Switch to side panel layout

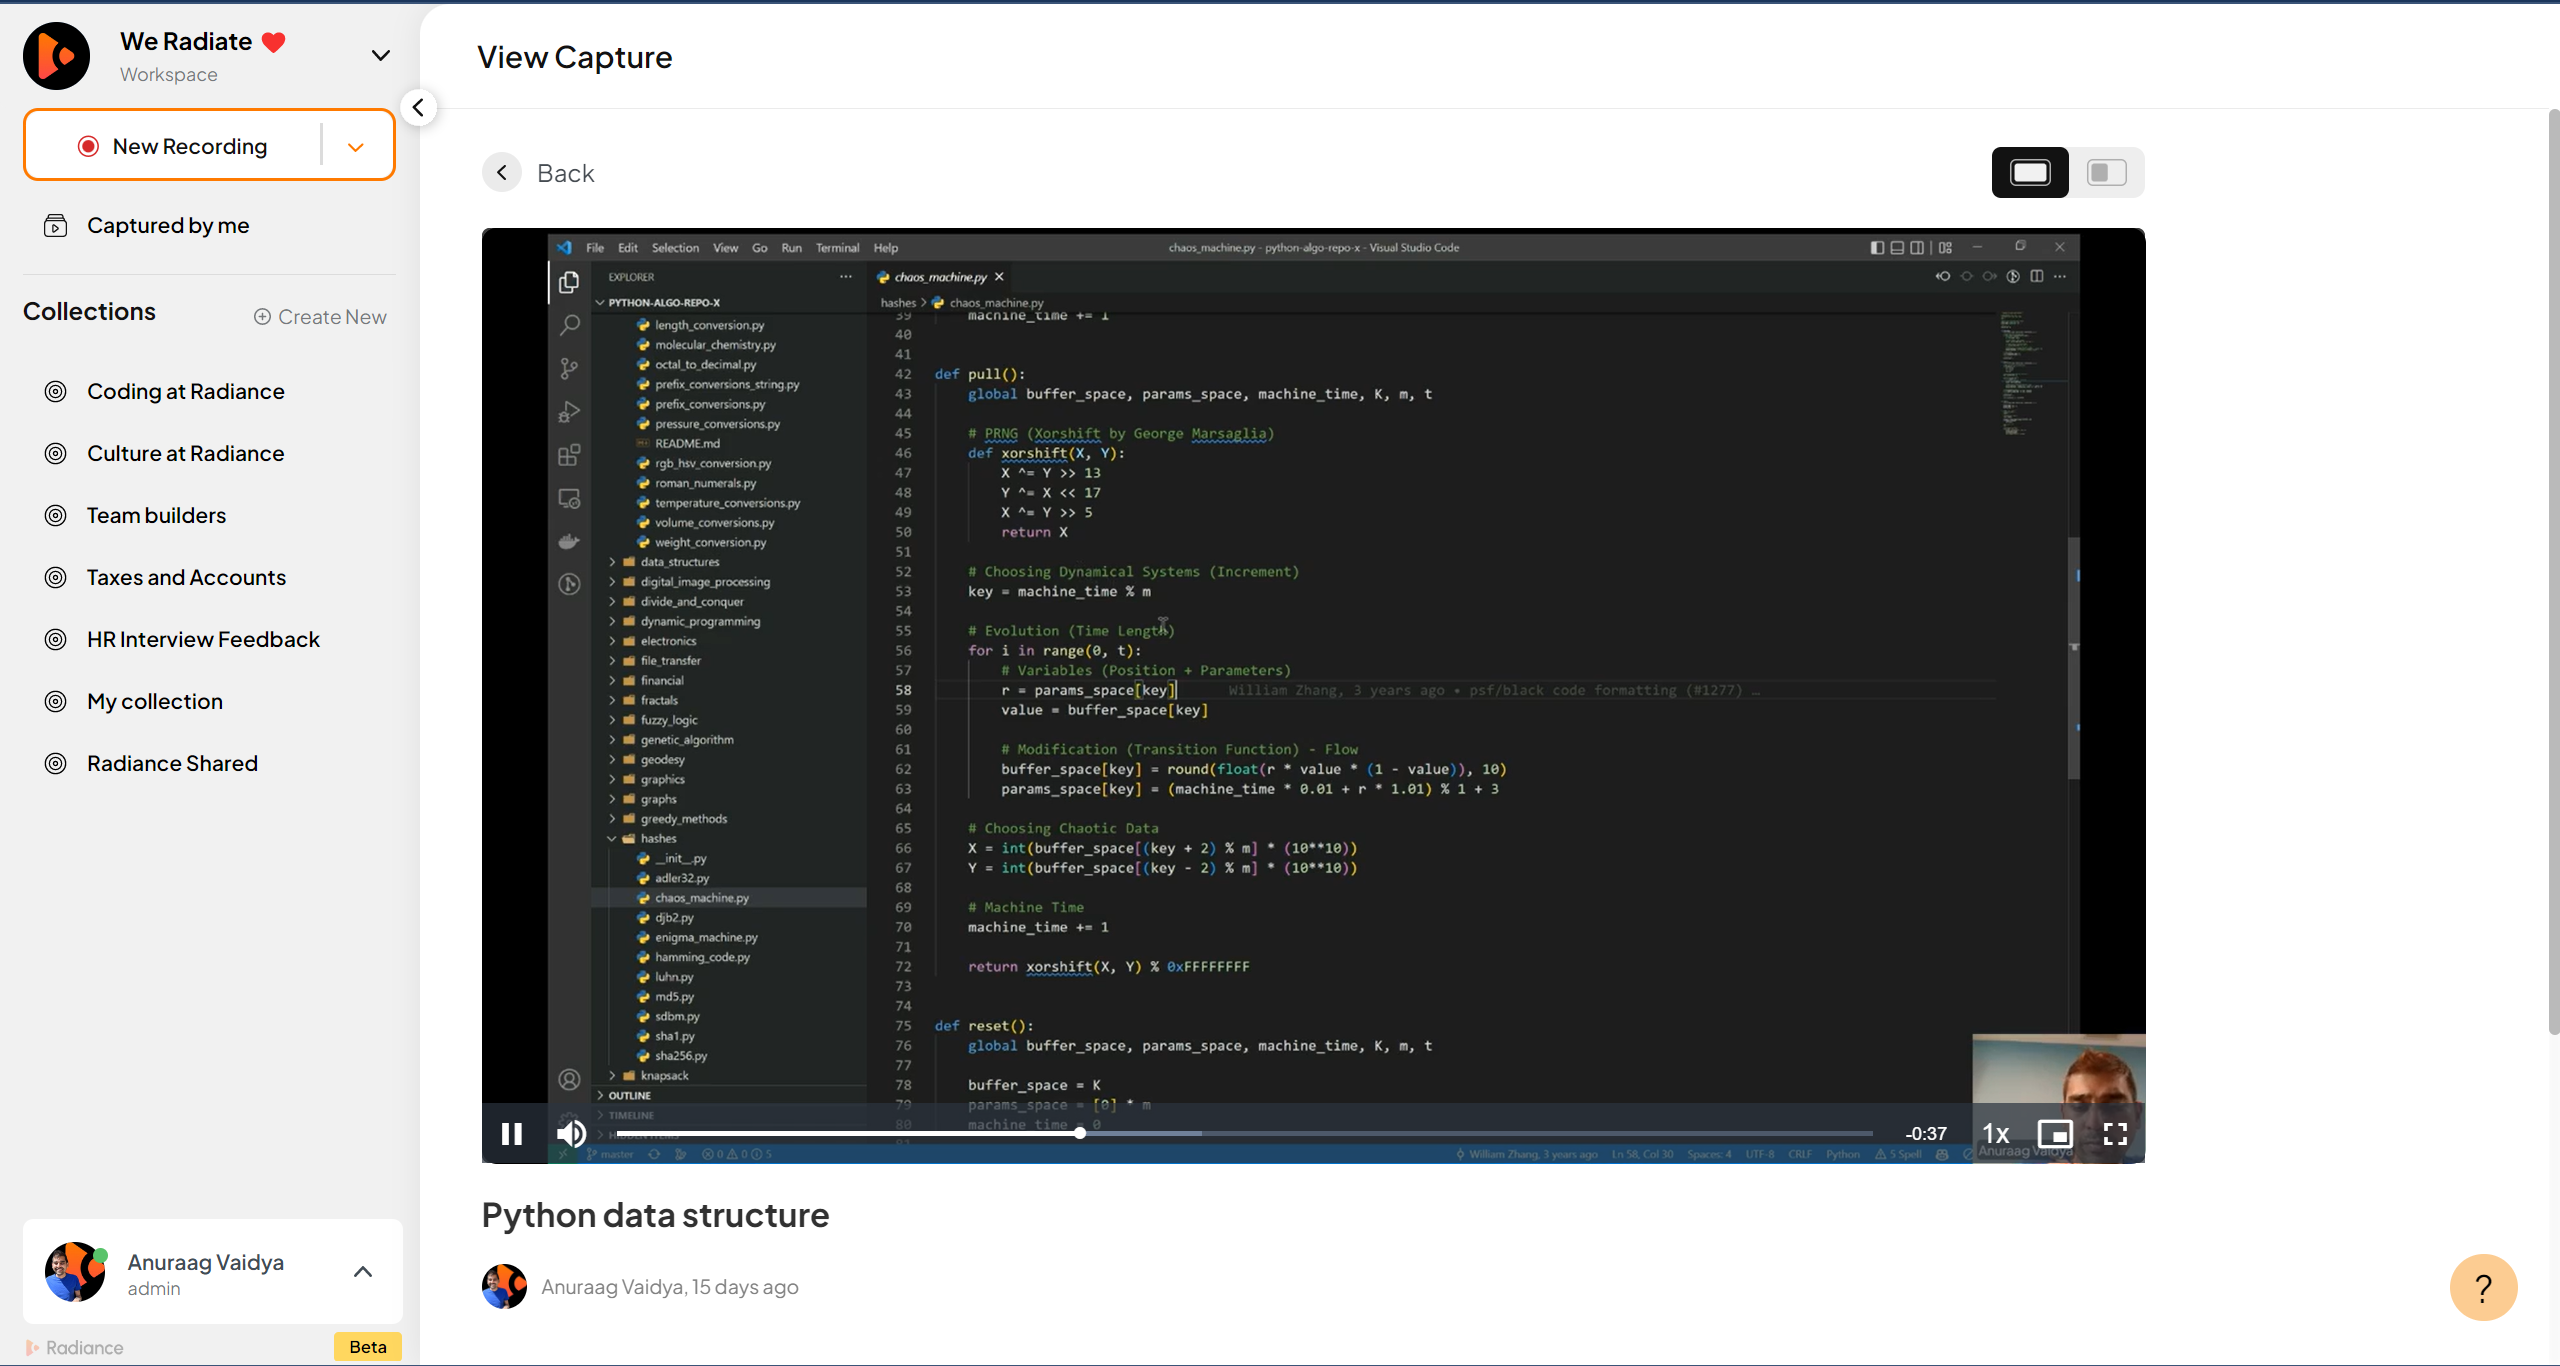pyautogui.click(x=2107, y=173)
